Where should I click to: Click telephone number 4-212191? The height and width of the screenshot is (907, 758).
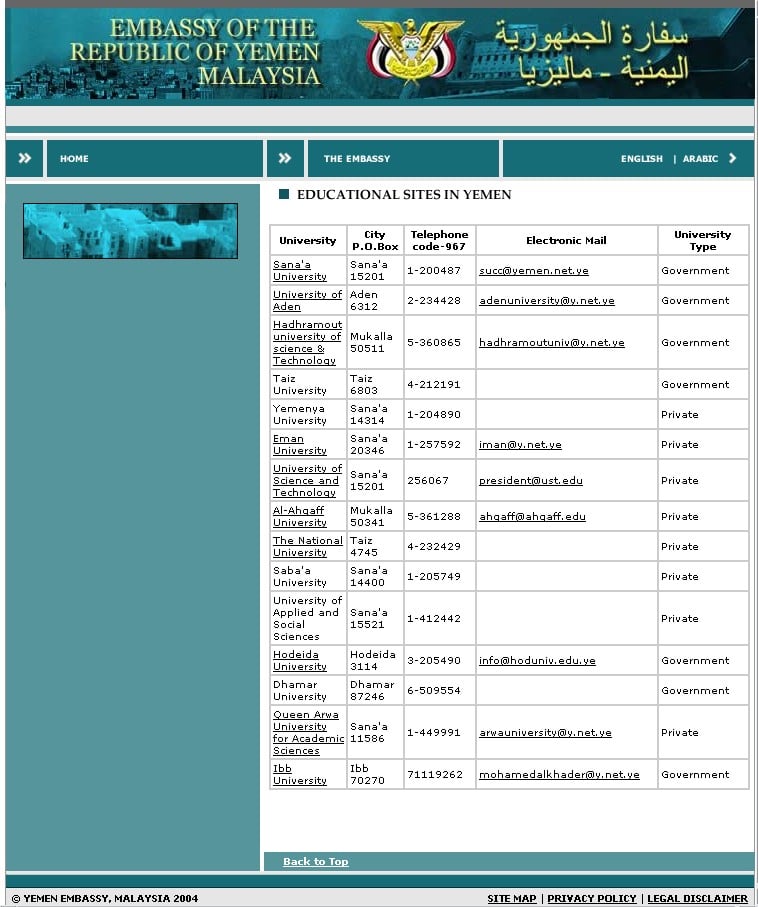[x=433, y=385]
